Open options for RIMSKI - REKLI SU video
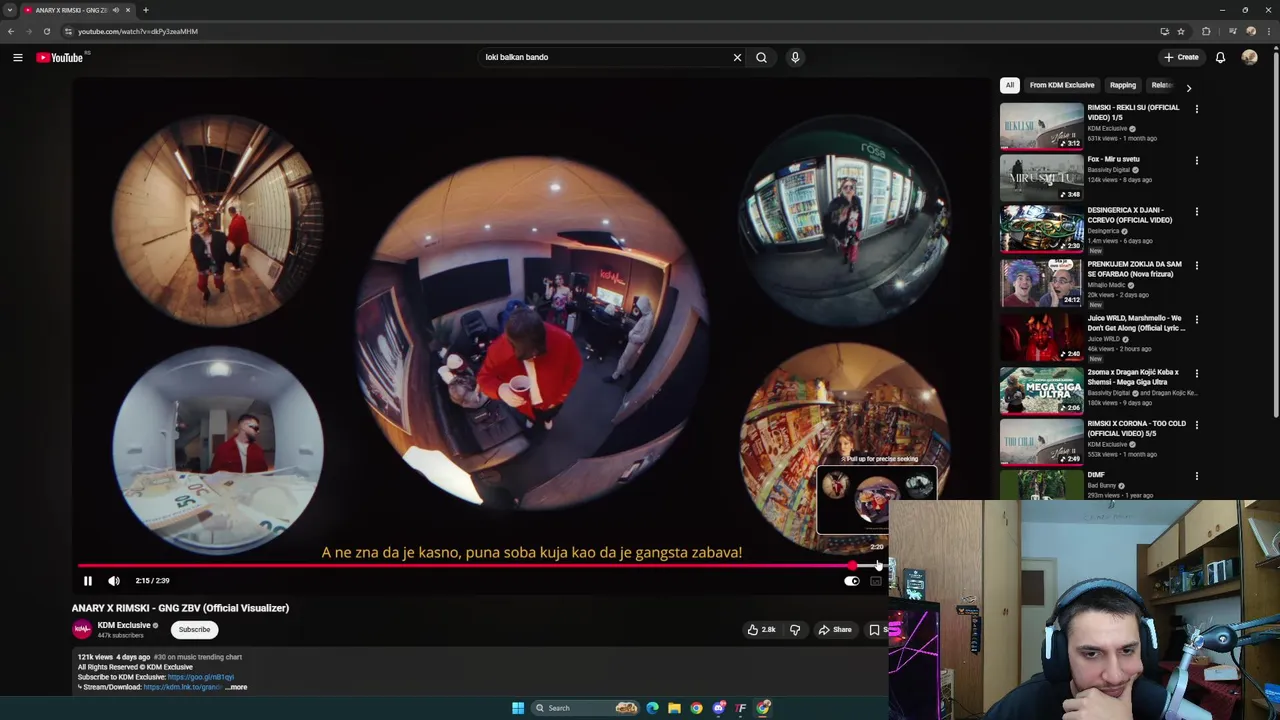The image size is (1280, 720). click(x=1197, y=109)
